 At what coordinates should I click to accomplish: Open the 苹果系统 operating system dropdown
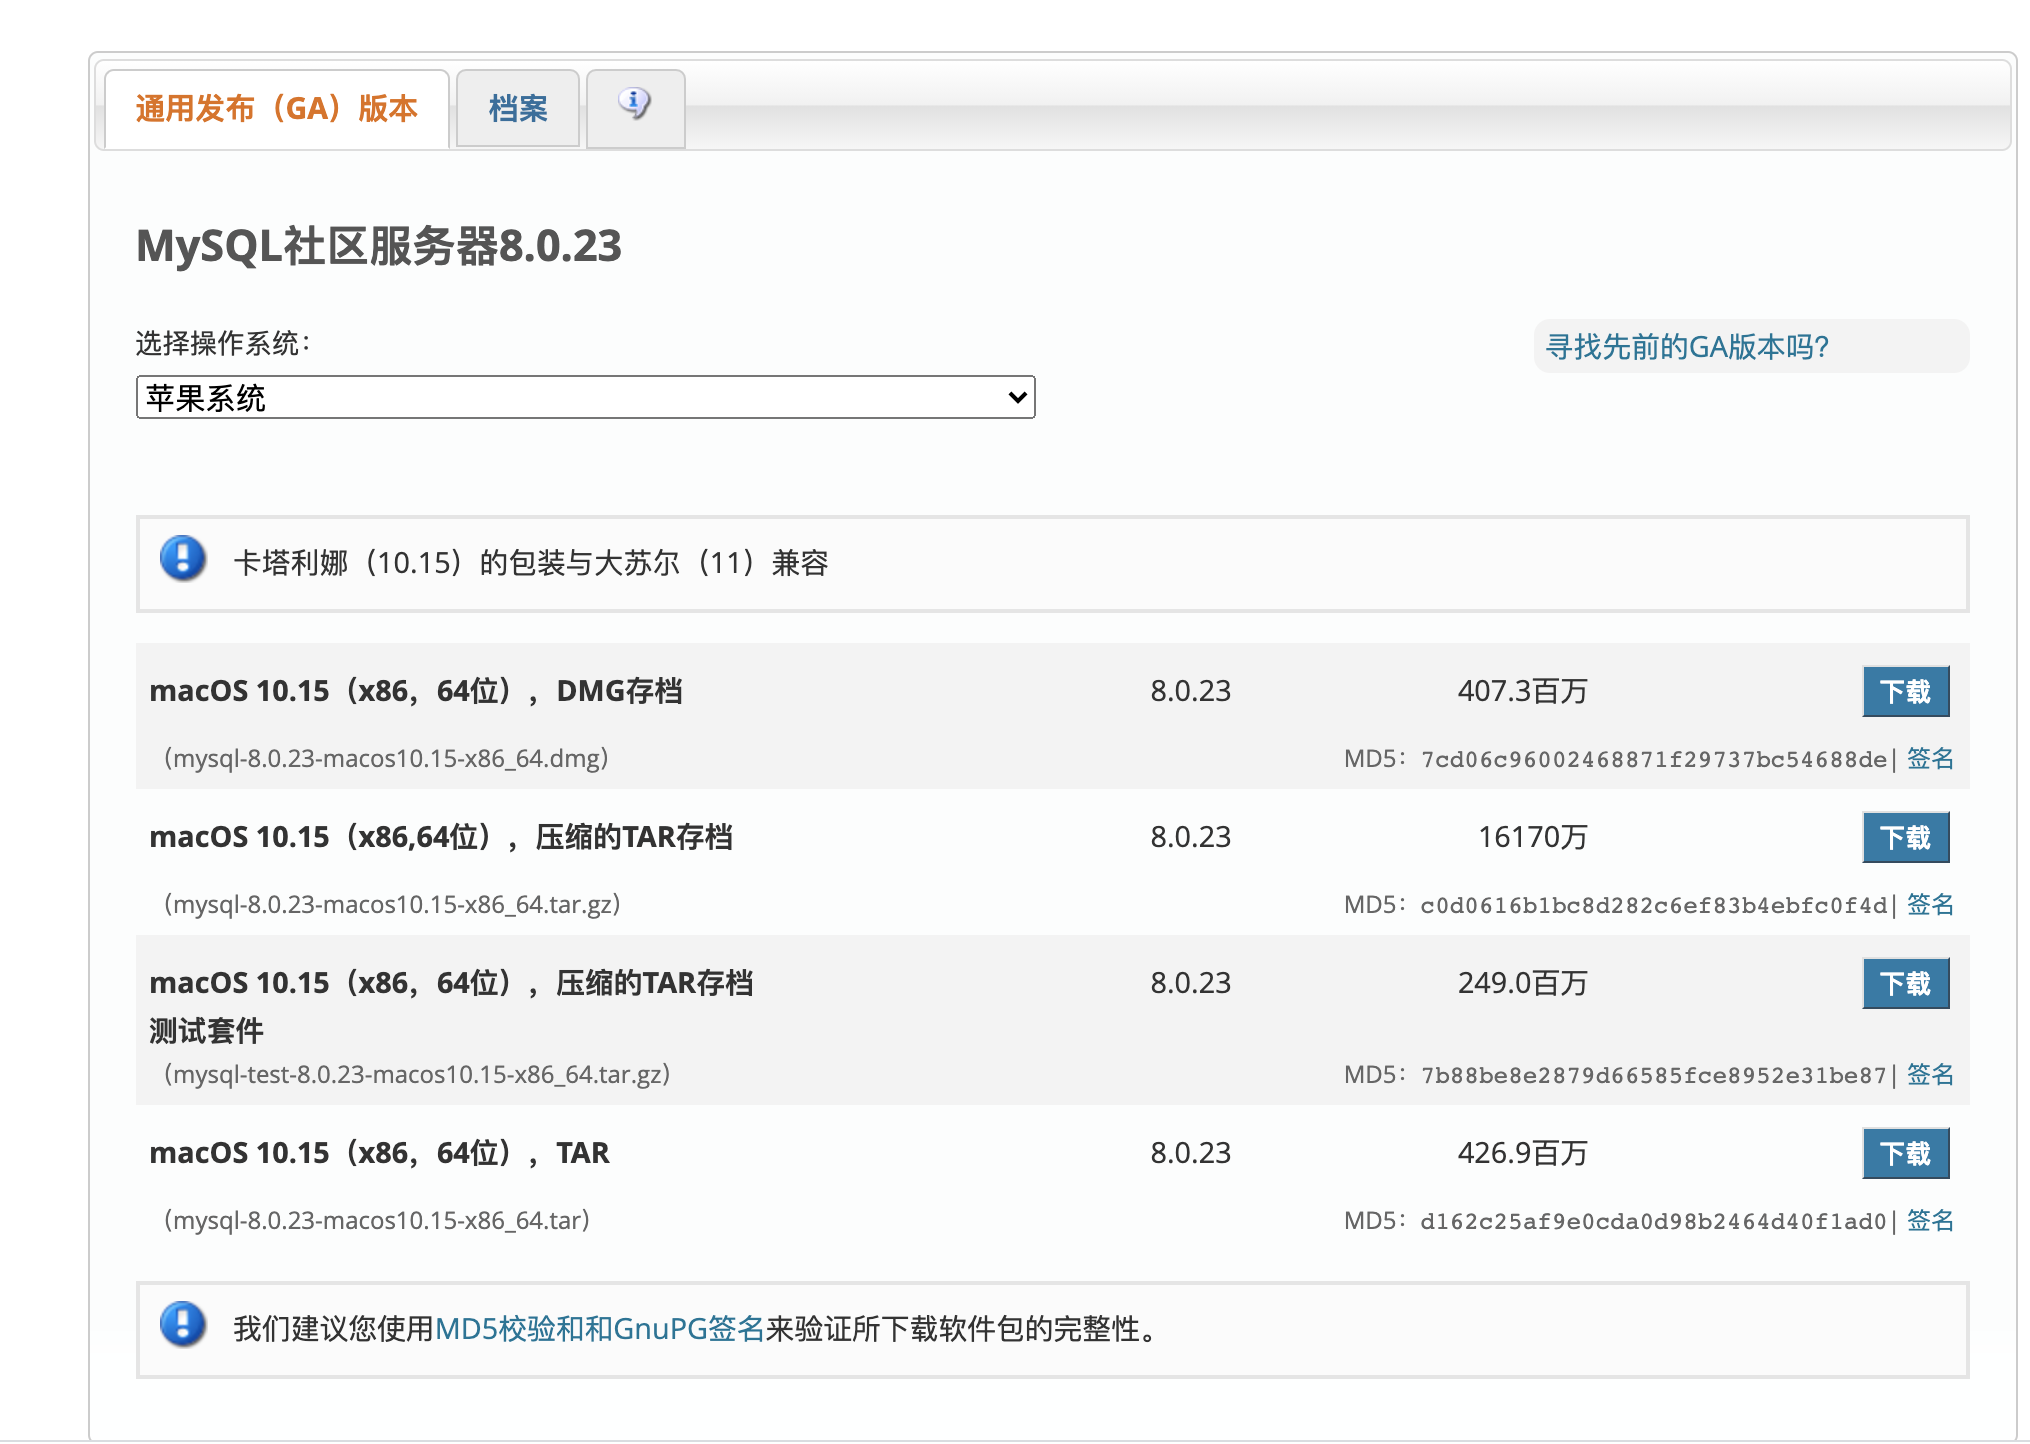point(585,397)
